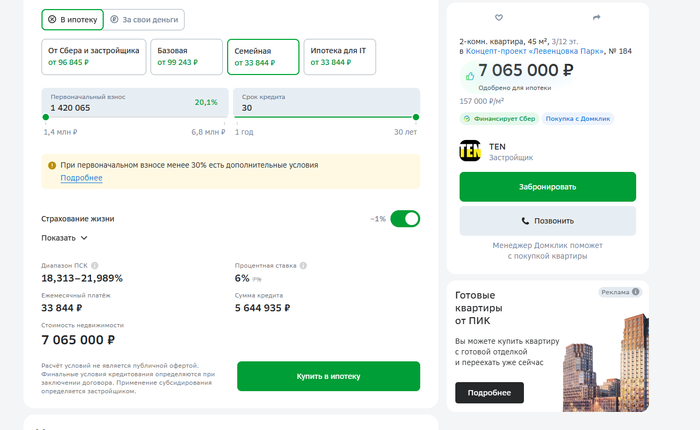Click the share arrow icon

coord(596,18)
